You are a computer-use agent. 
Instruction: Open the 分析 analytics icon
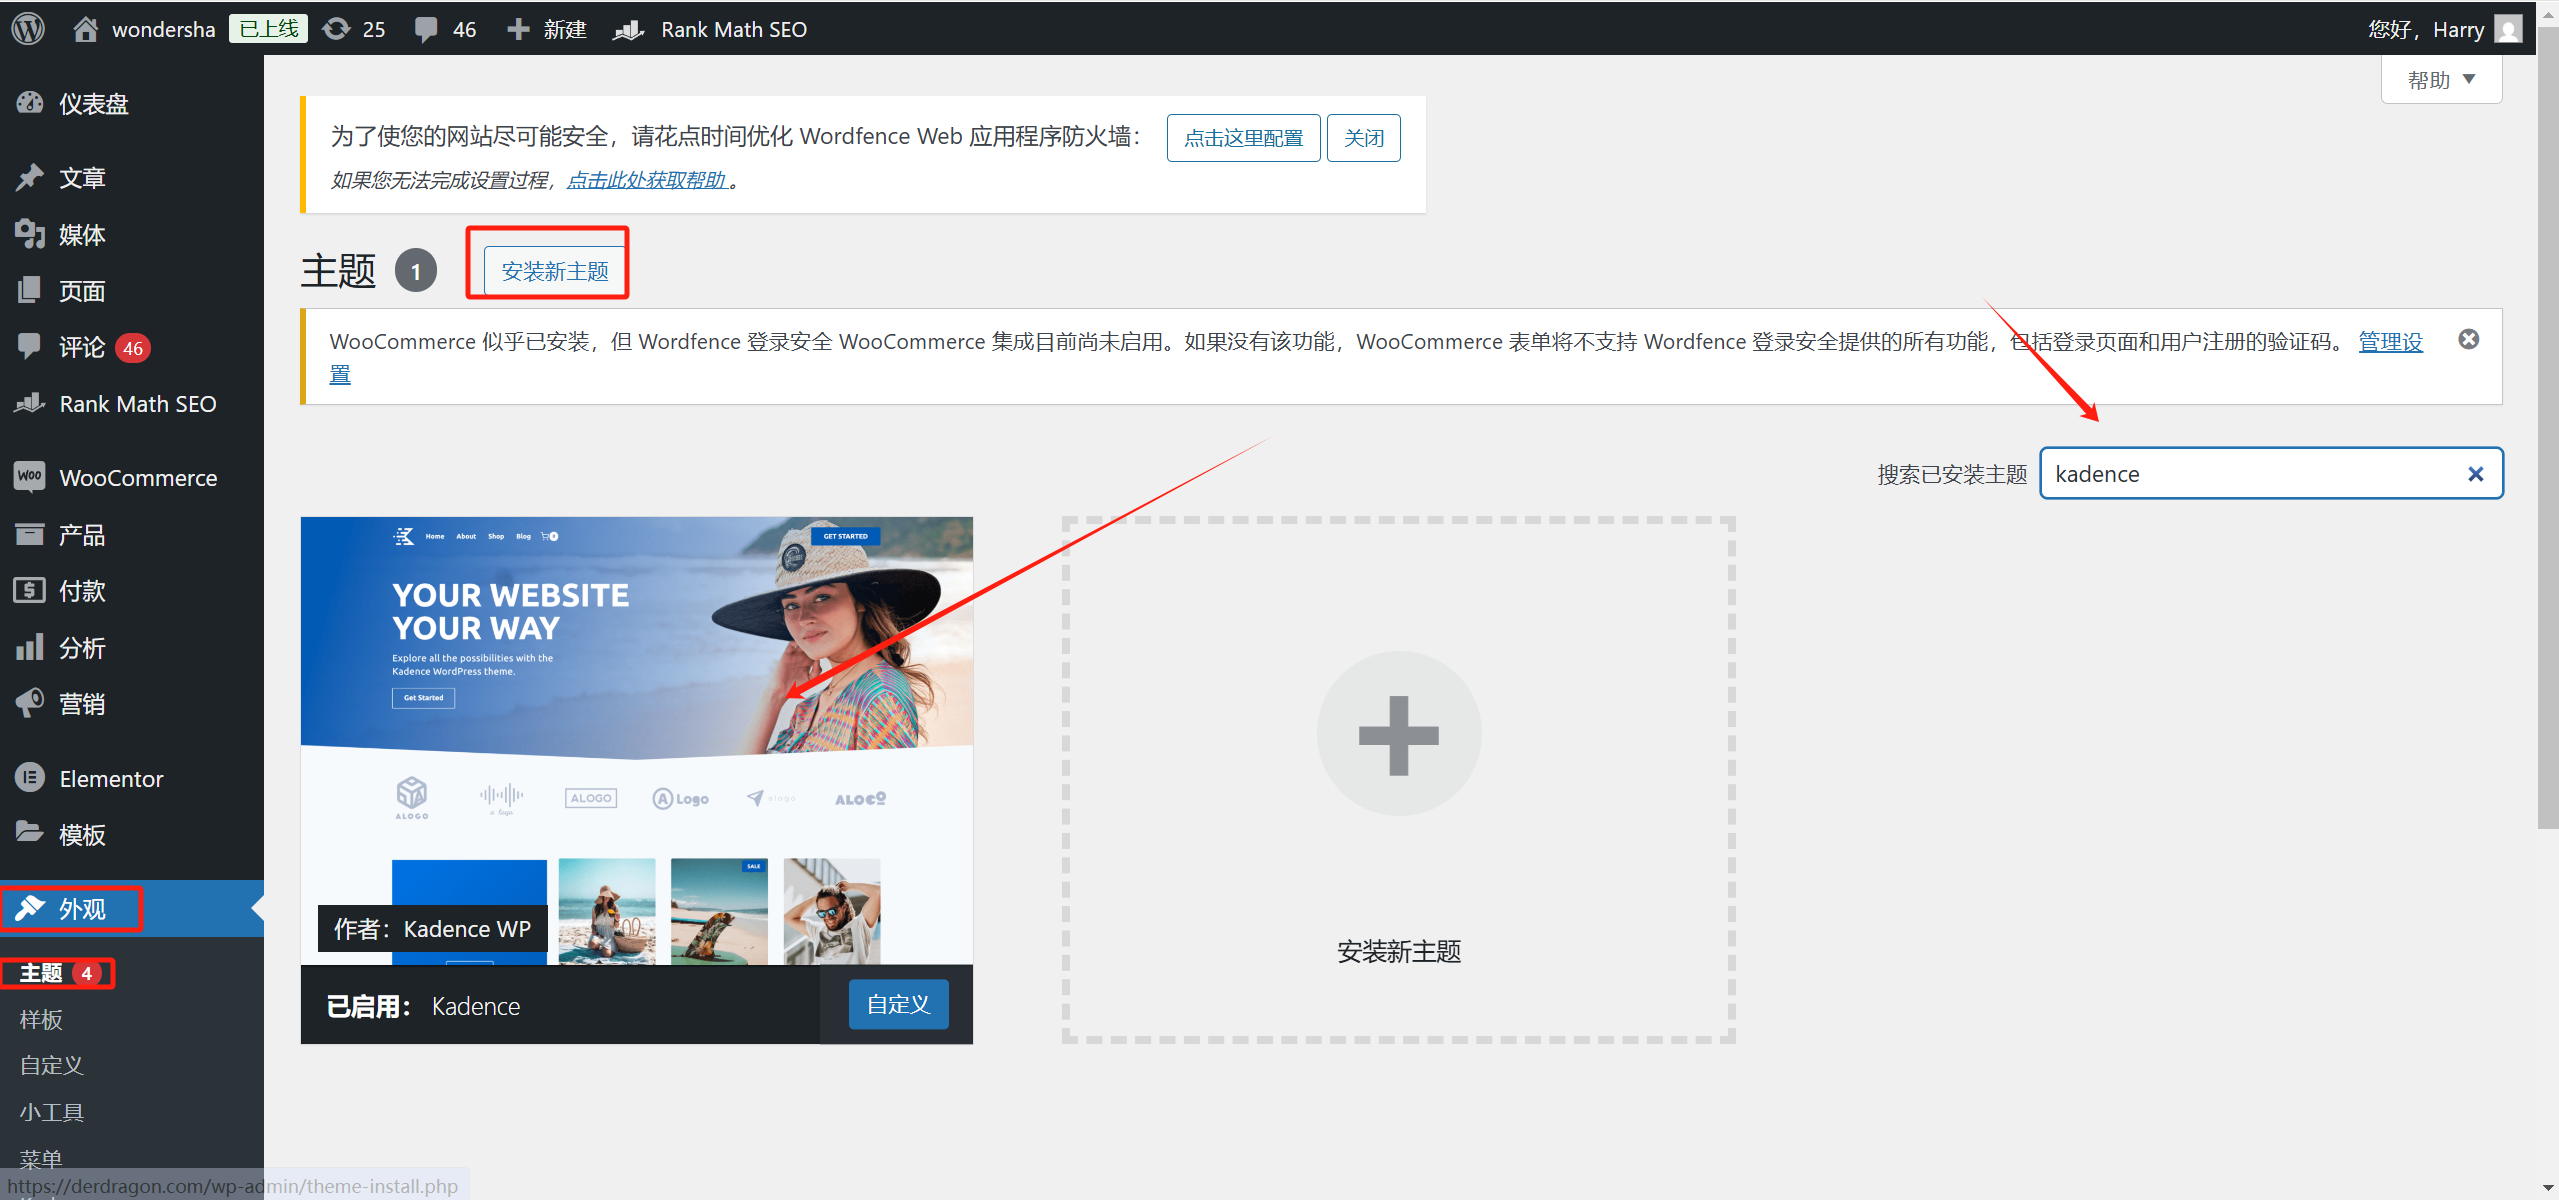(x=30, y=647)
